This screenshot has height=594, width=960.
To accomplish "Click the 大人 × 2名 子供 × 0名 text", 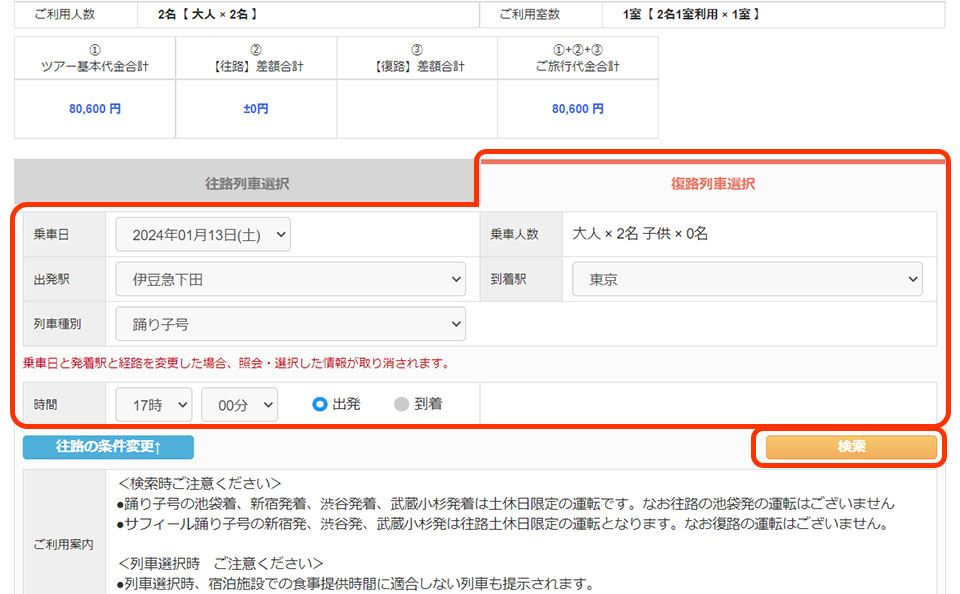I will [640, 234].
